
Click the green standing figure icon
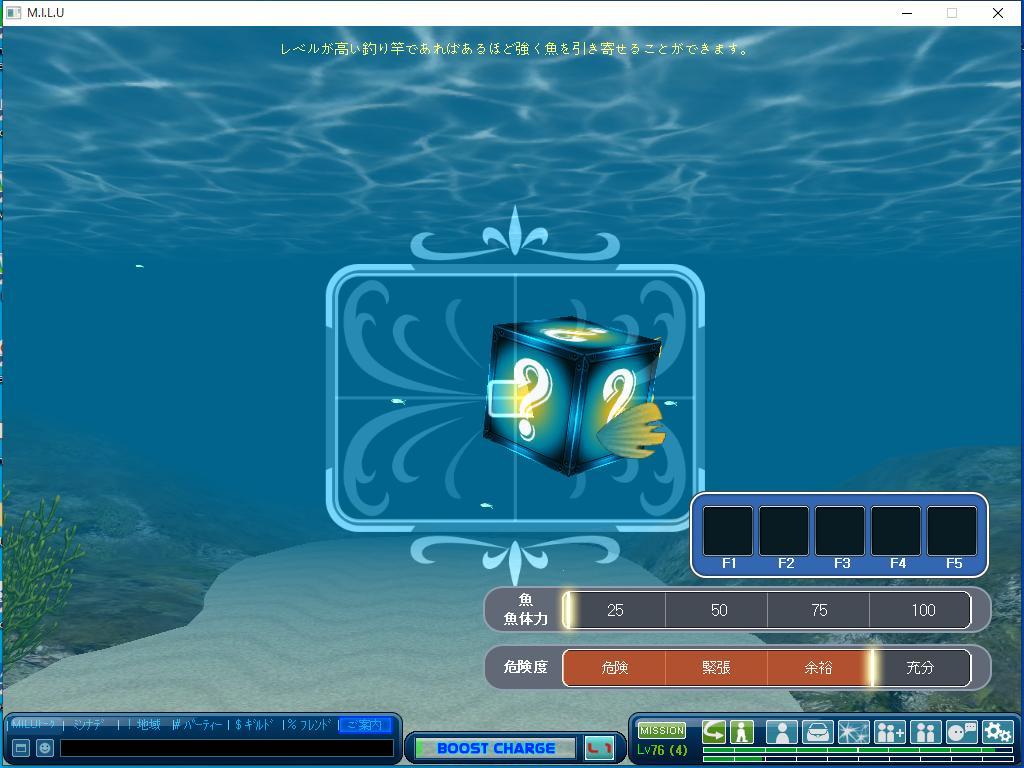tap(741, 731)
